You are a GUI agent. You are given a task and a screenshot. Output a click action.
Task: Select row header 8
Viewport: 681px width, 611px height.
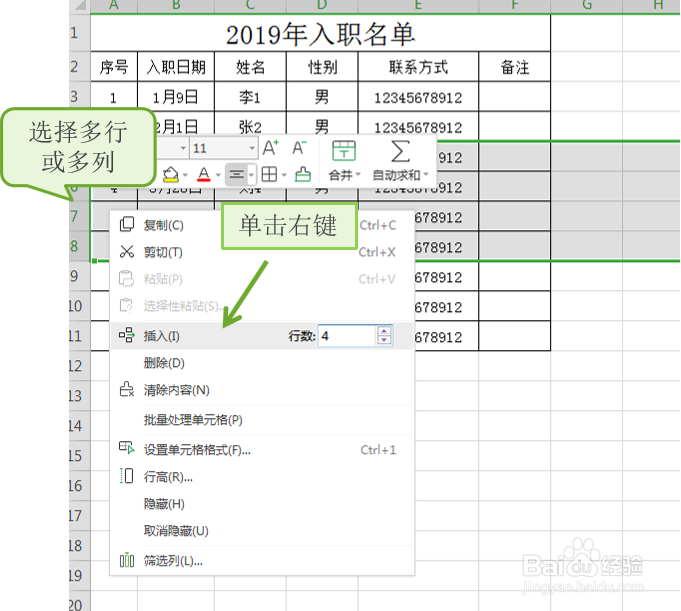click(79, 246)
